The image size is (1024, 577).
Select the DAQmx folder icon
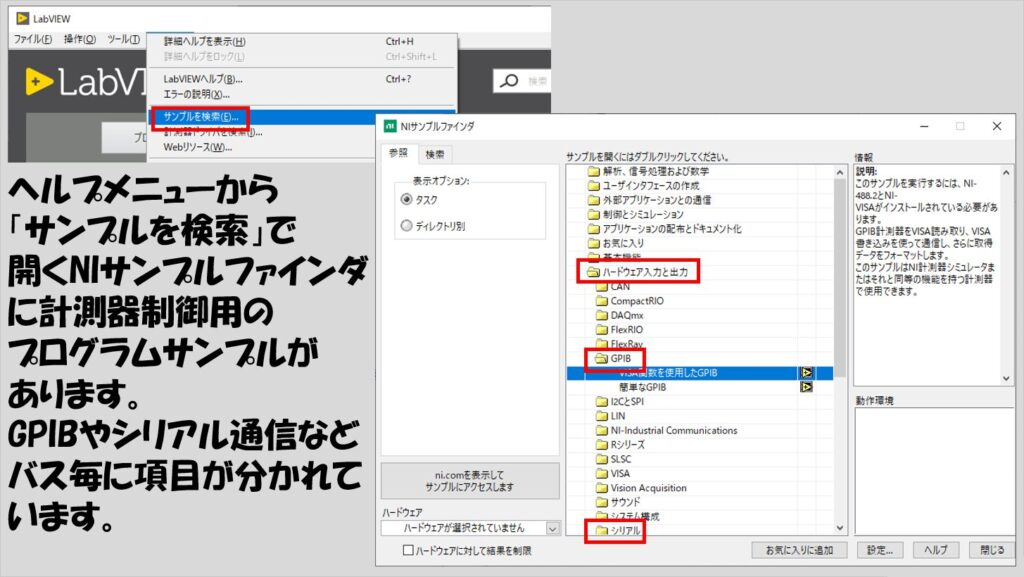point(601,315)
